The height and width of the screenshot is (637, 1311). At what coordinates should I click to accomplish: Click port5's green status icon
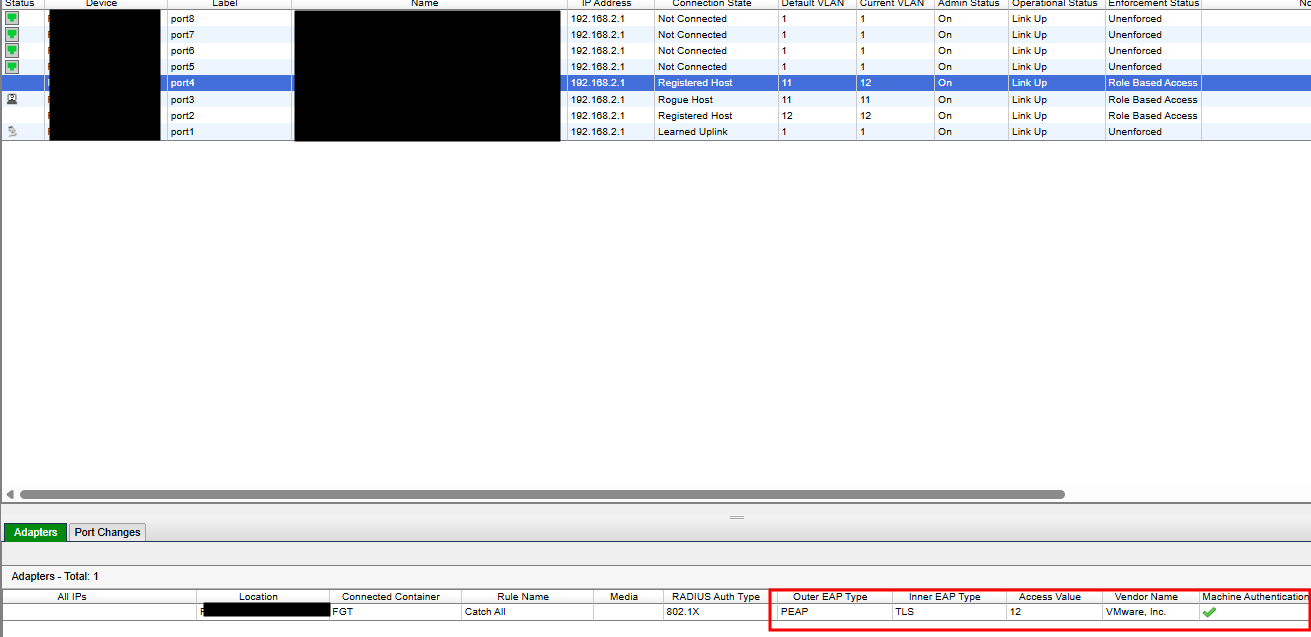coord(10,66)
